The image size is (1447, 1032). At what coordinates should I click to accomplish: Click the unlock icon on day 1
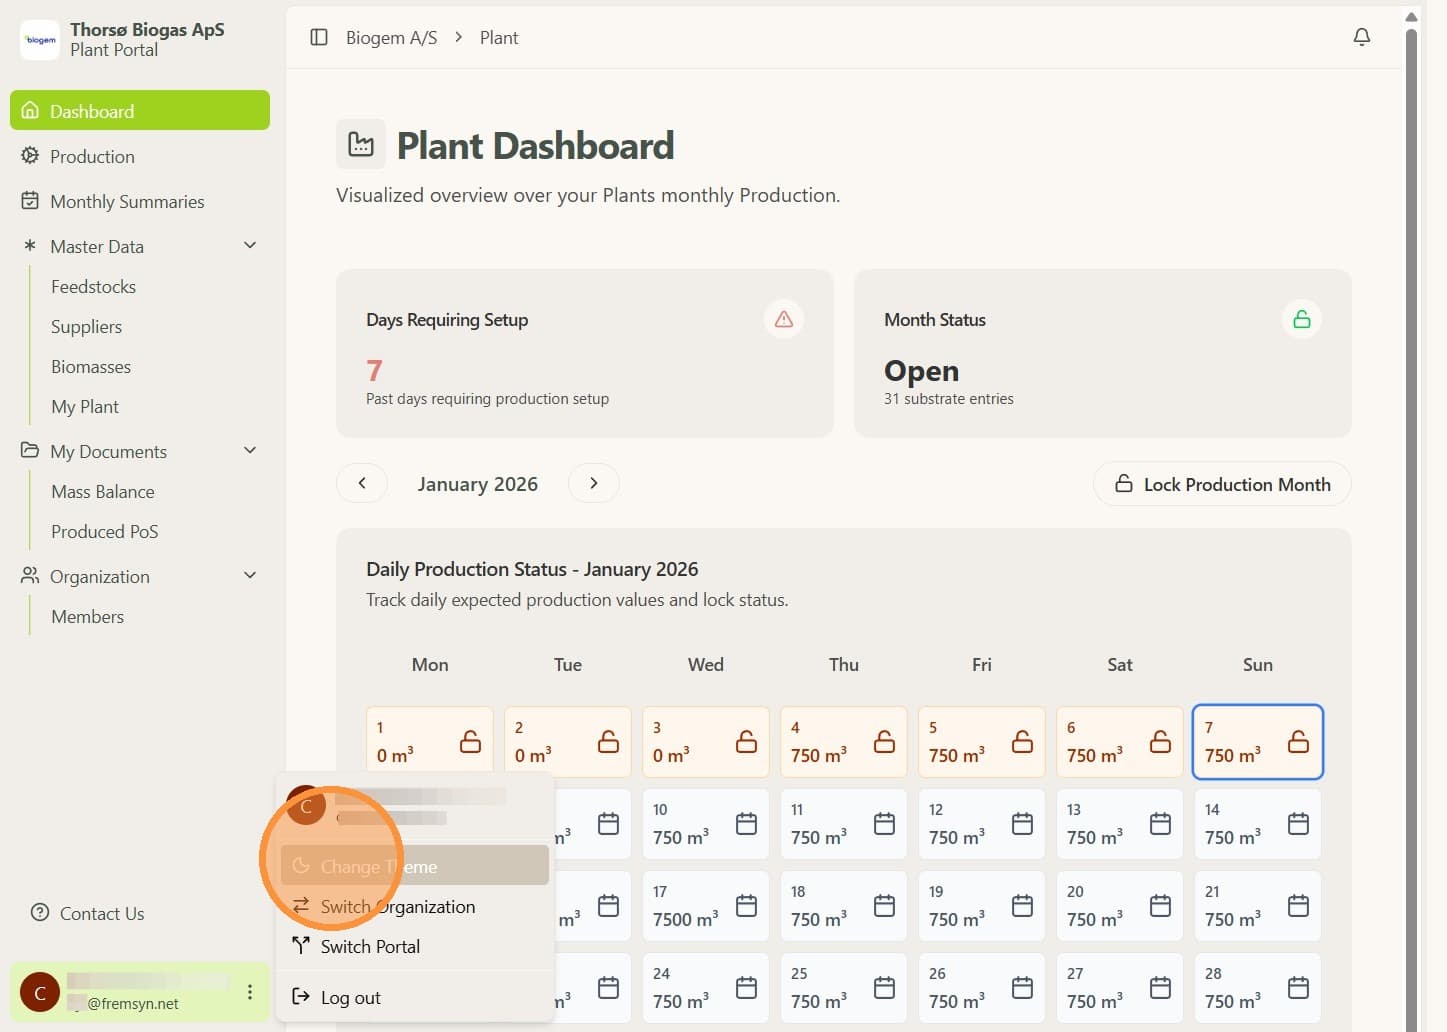click(470, 742)
